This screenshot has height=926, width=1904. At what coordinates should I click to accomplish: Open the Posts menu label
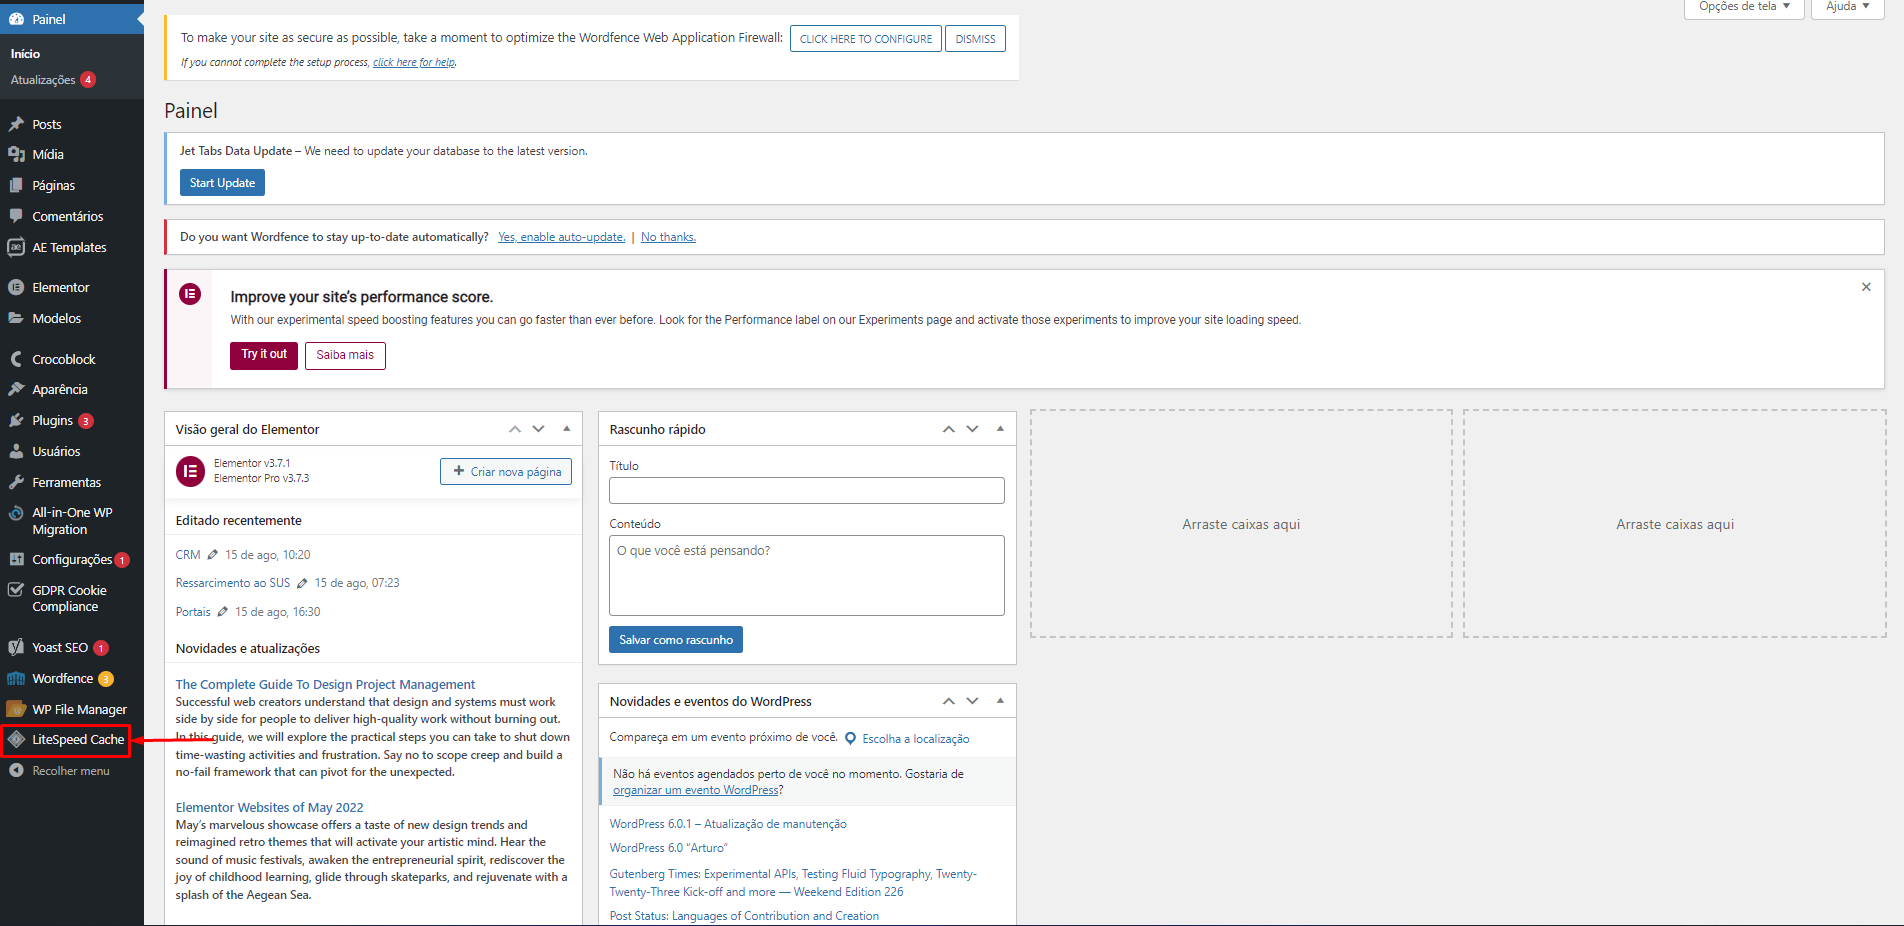pyautogui.click(x=47, y=124)
